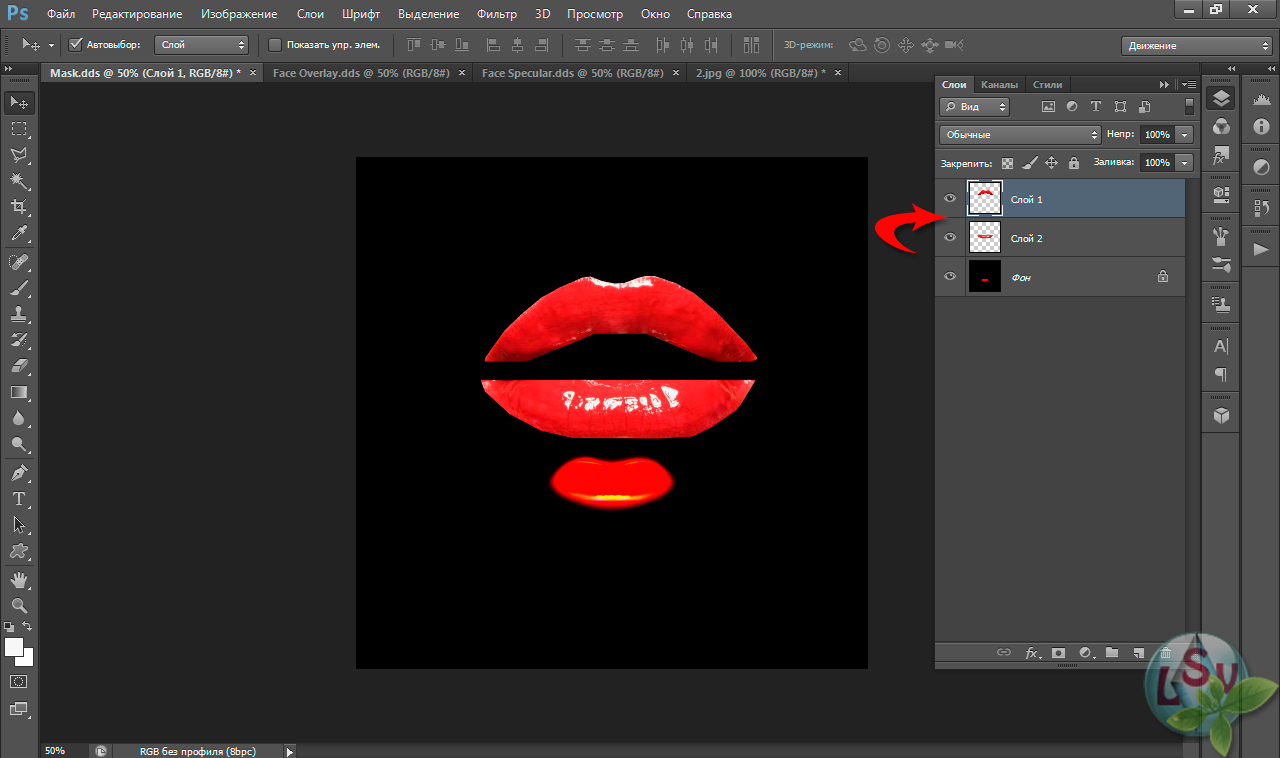
Task: Select the Magic Wand tool
Action: click(x=19, y=181)
